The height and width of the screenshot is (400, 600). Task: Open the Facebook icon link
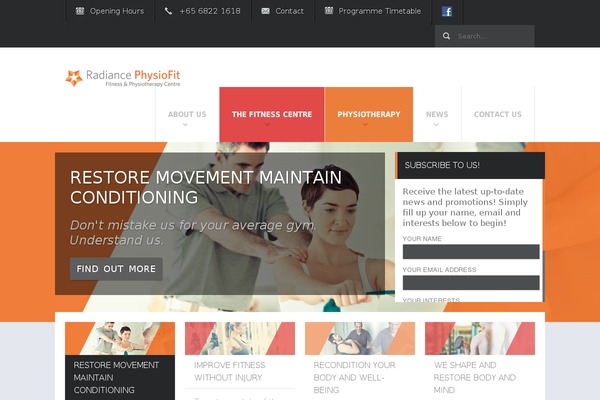click(x=447, y=11)
